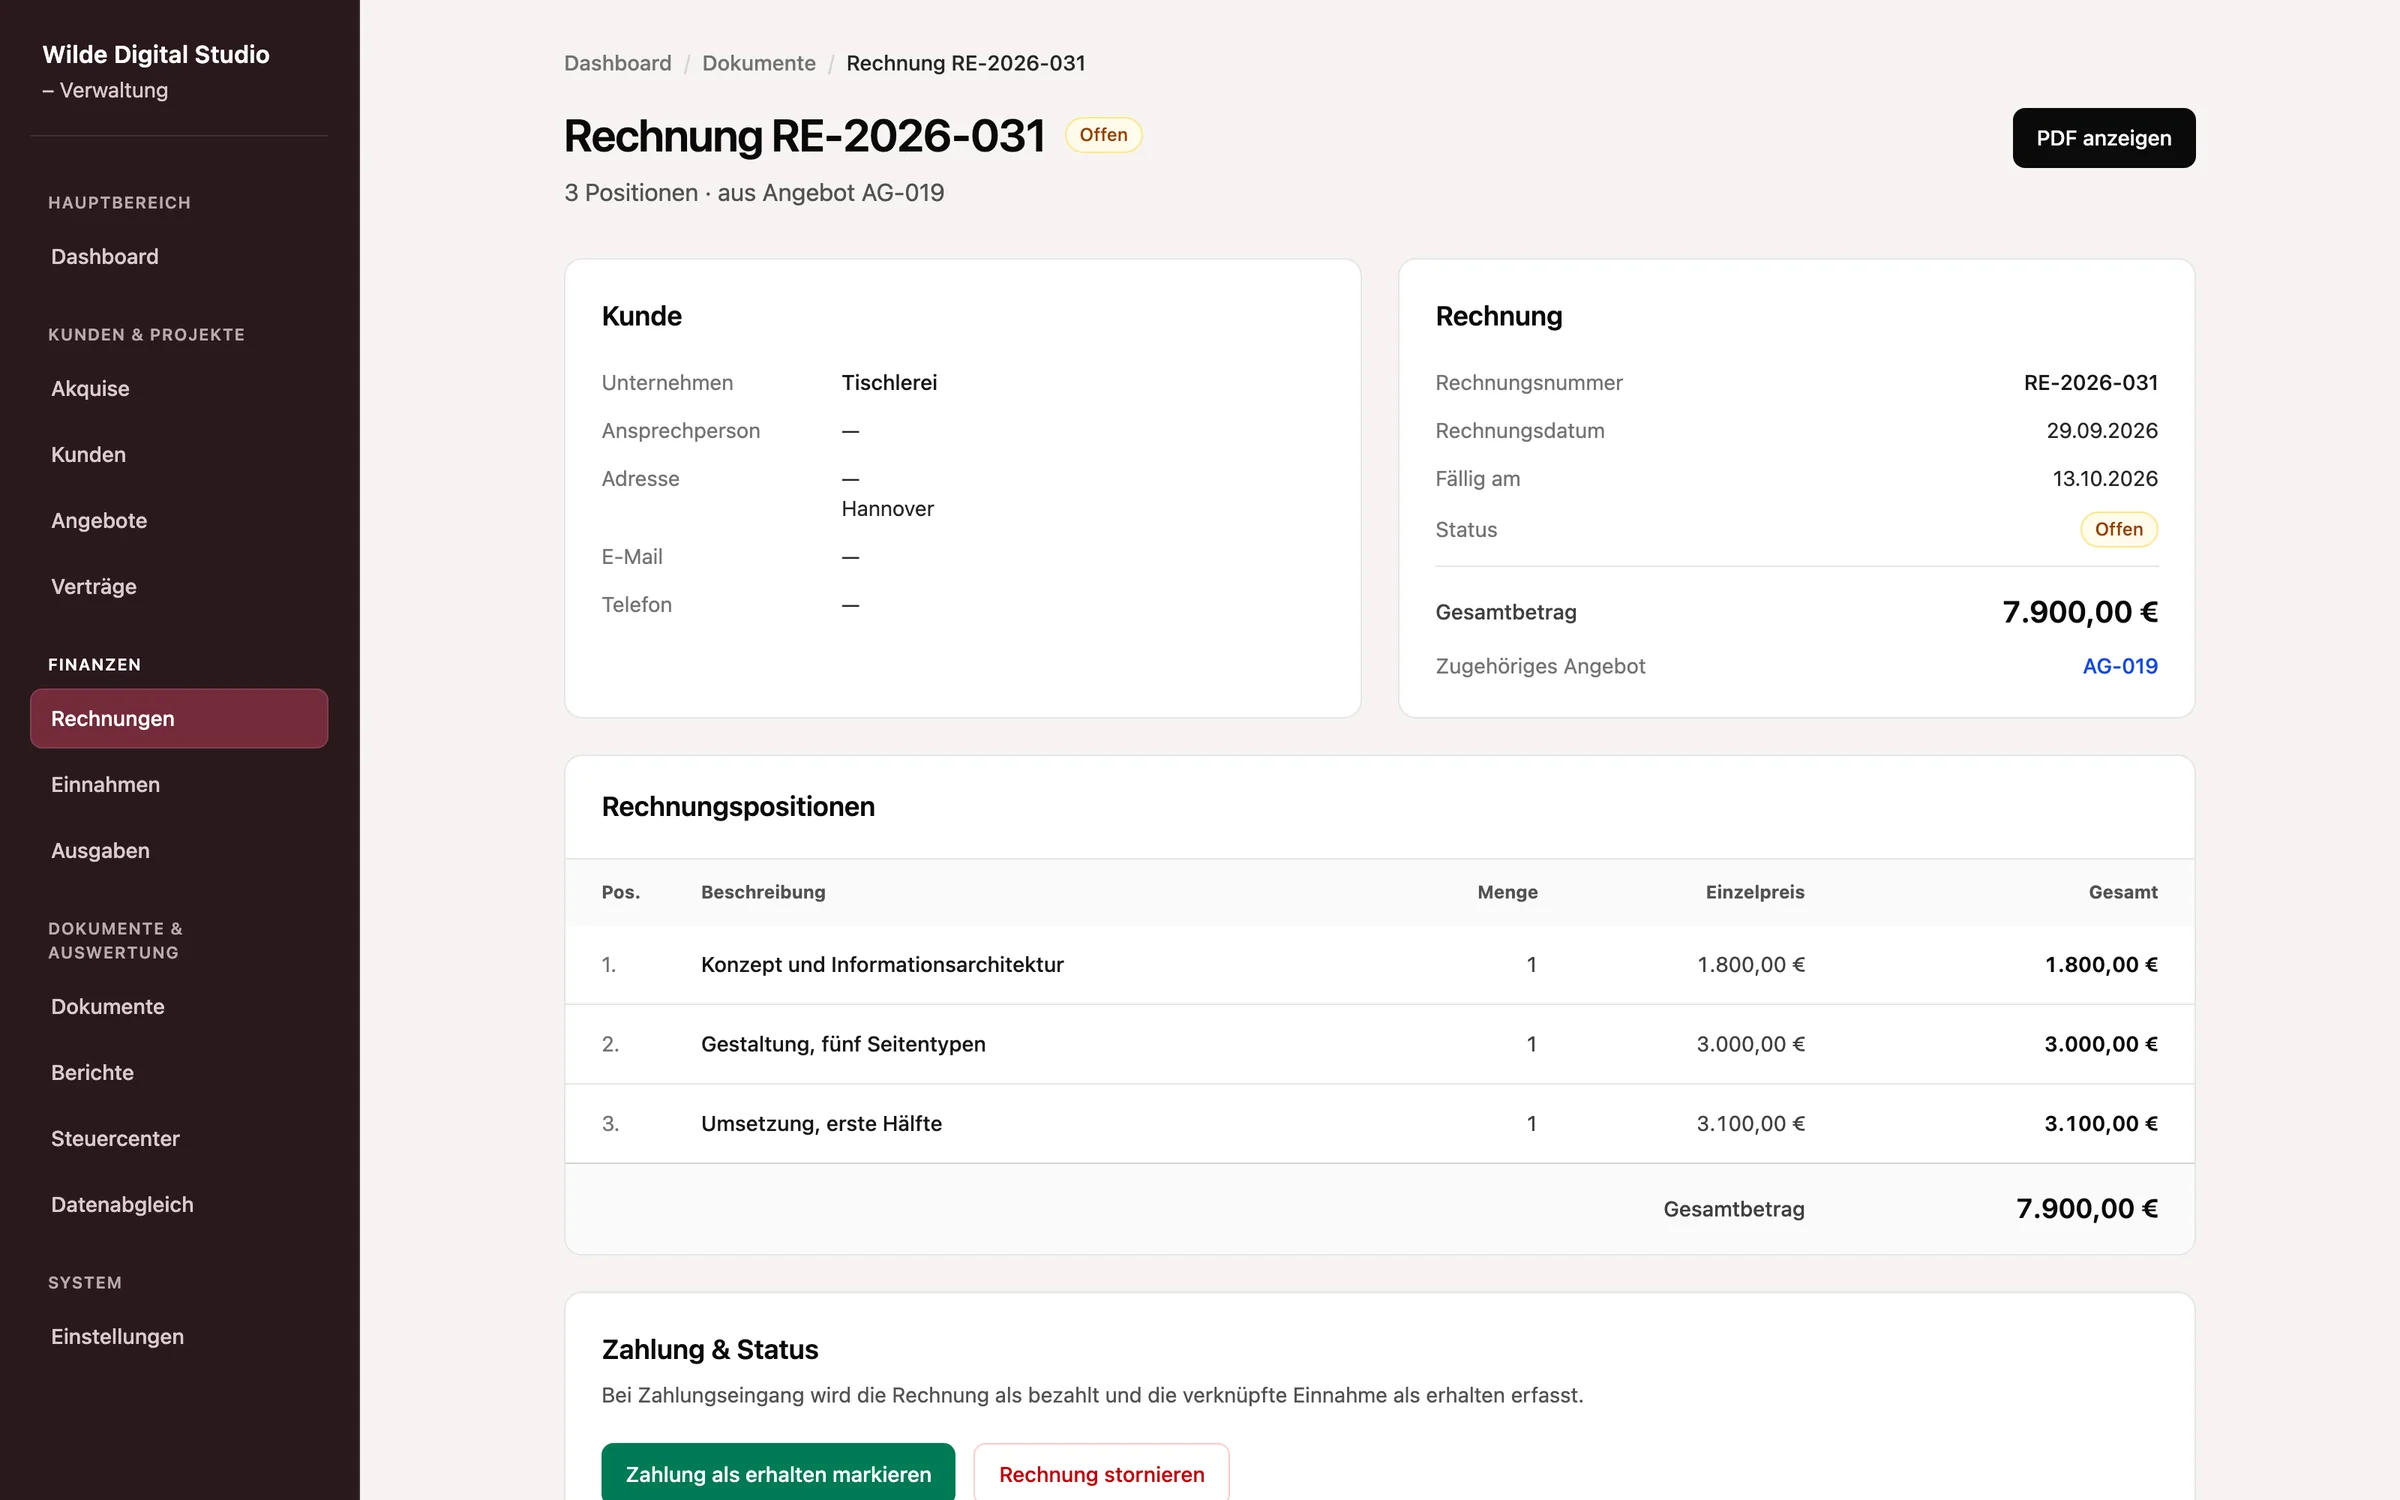
Task: Select the active Rechnungen menu item
Action: pos(179,719)
